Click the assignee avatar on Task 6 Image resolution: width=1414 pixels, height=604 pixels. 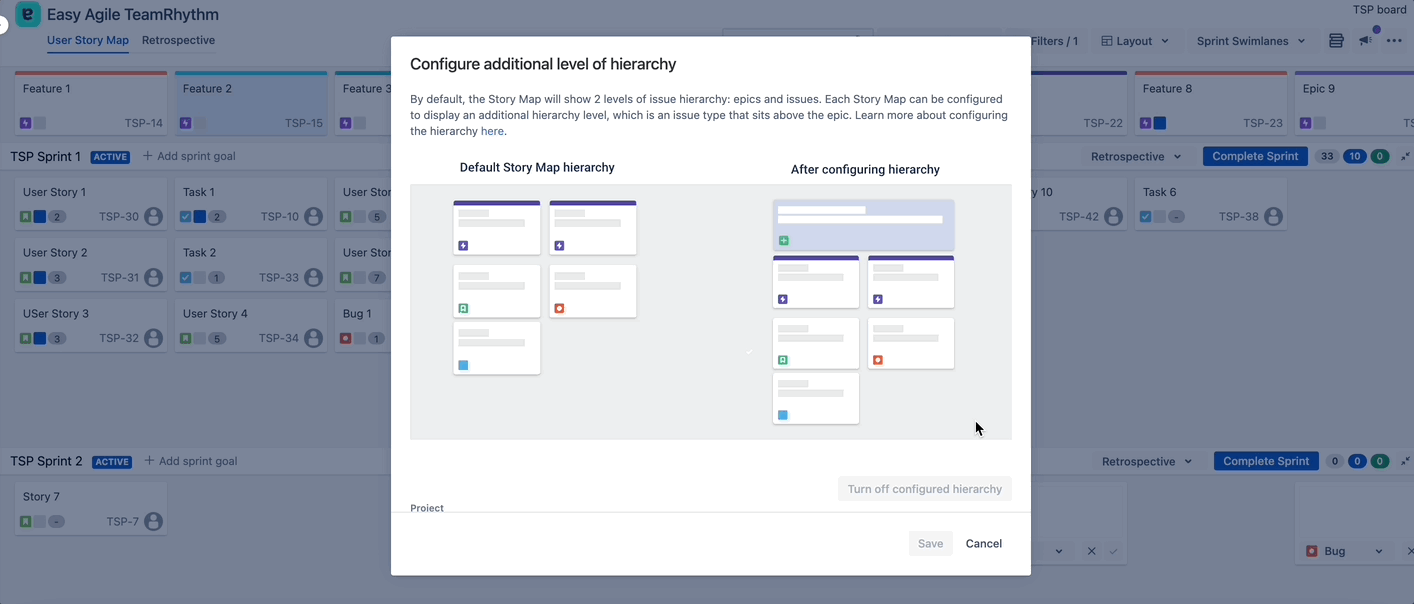(1273, 217)
